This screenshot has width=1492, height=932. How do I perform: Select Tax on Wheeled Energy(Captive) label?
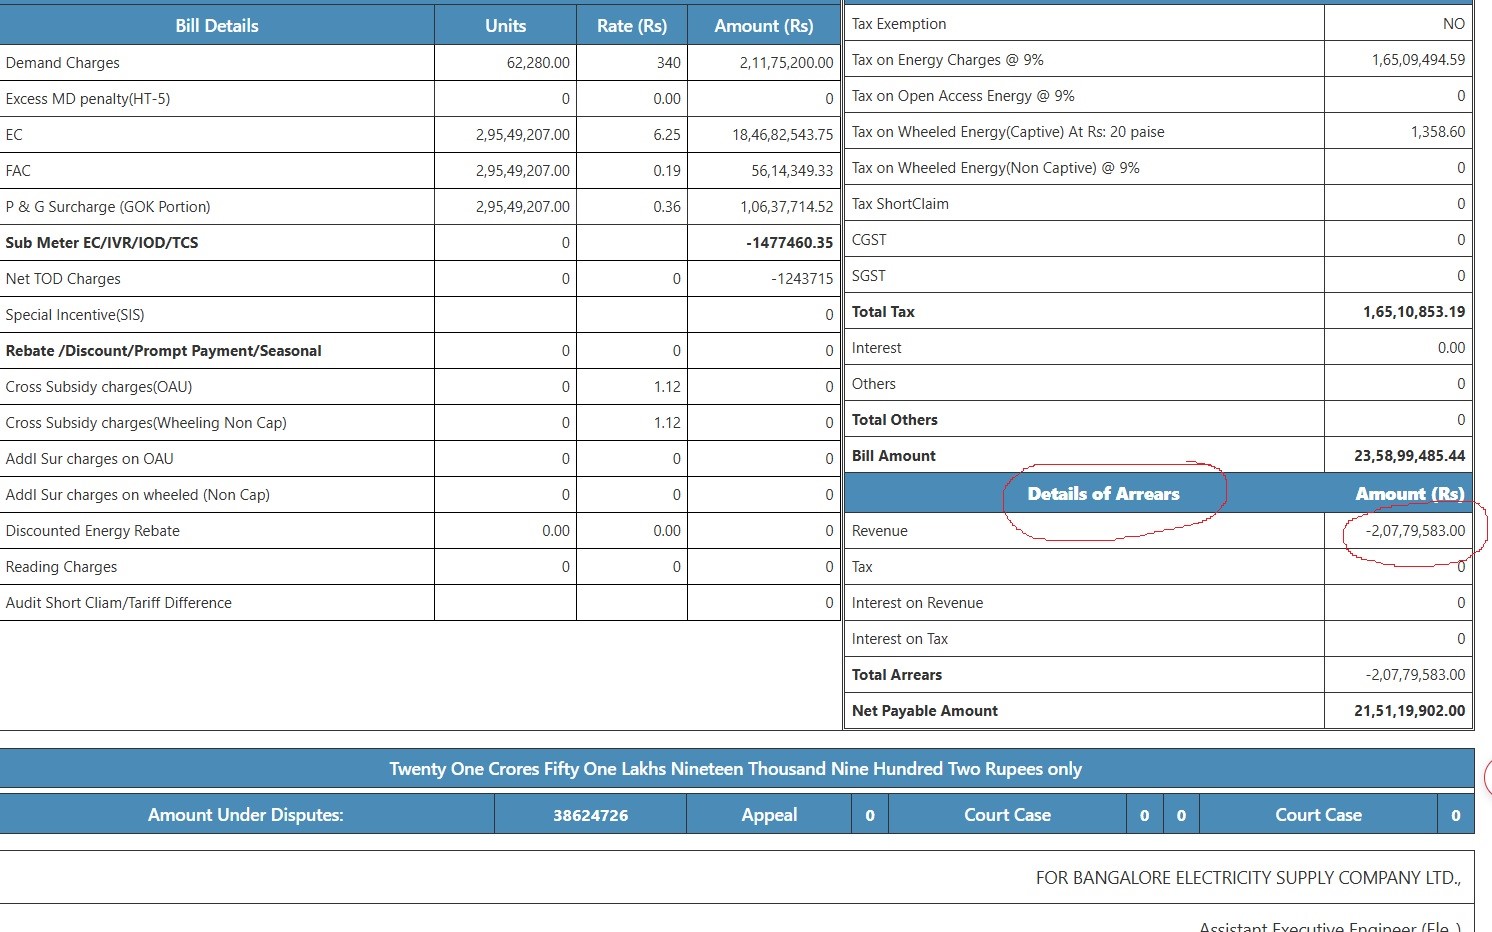tap(1008, 132)
